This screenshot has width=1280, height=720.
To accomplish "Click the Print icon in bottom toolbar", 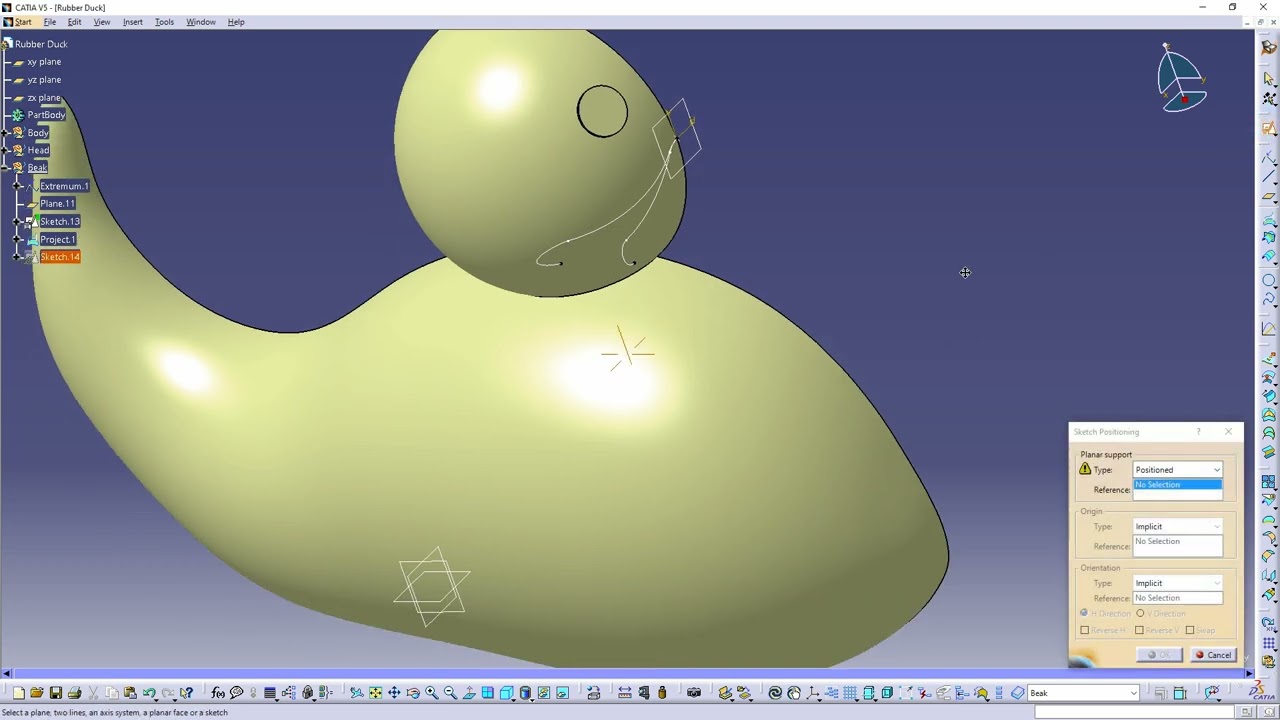I will pos(74,693).
